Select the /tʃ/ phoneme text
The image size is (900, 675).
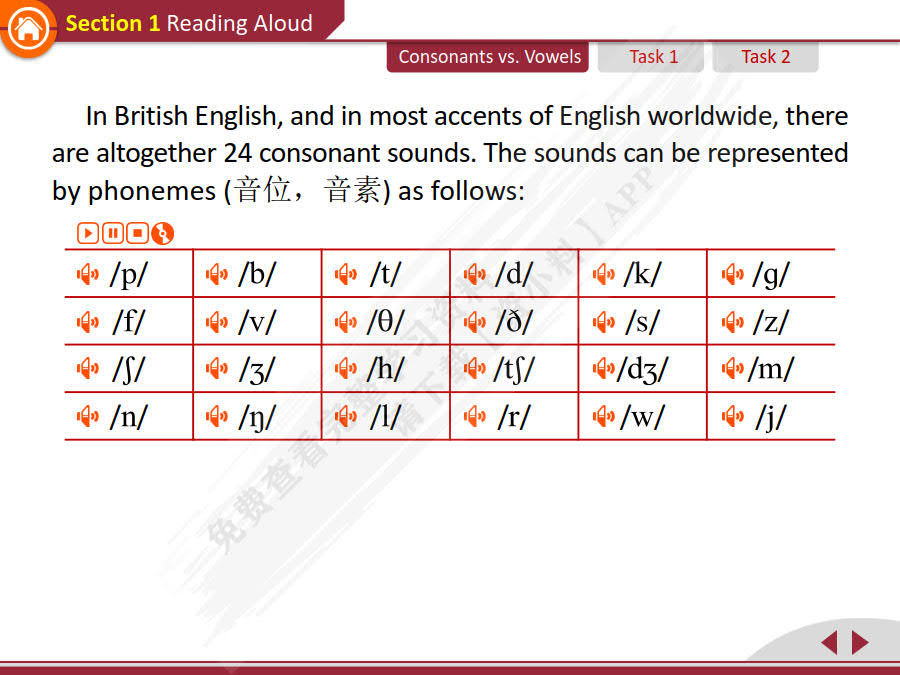(x=514, y=370)
